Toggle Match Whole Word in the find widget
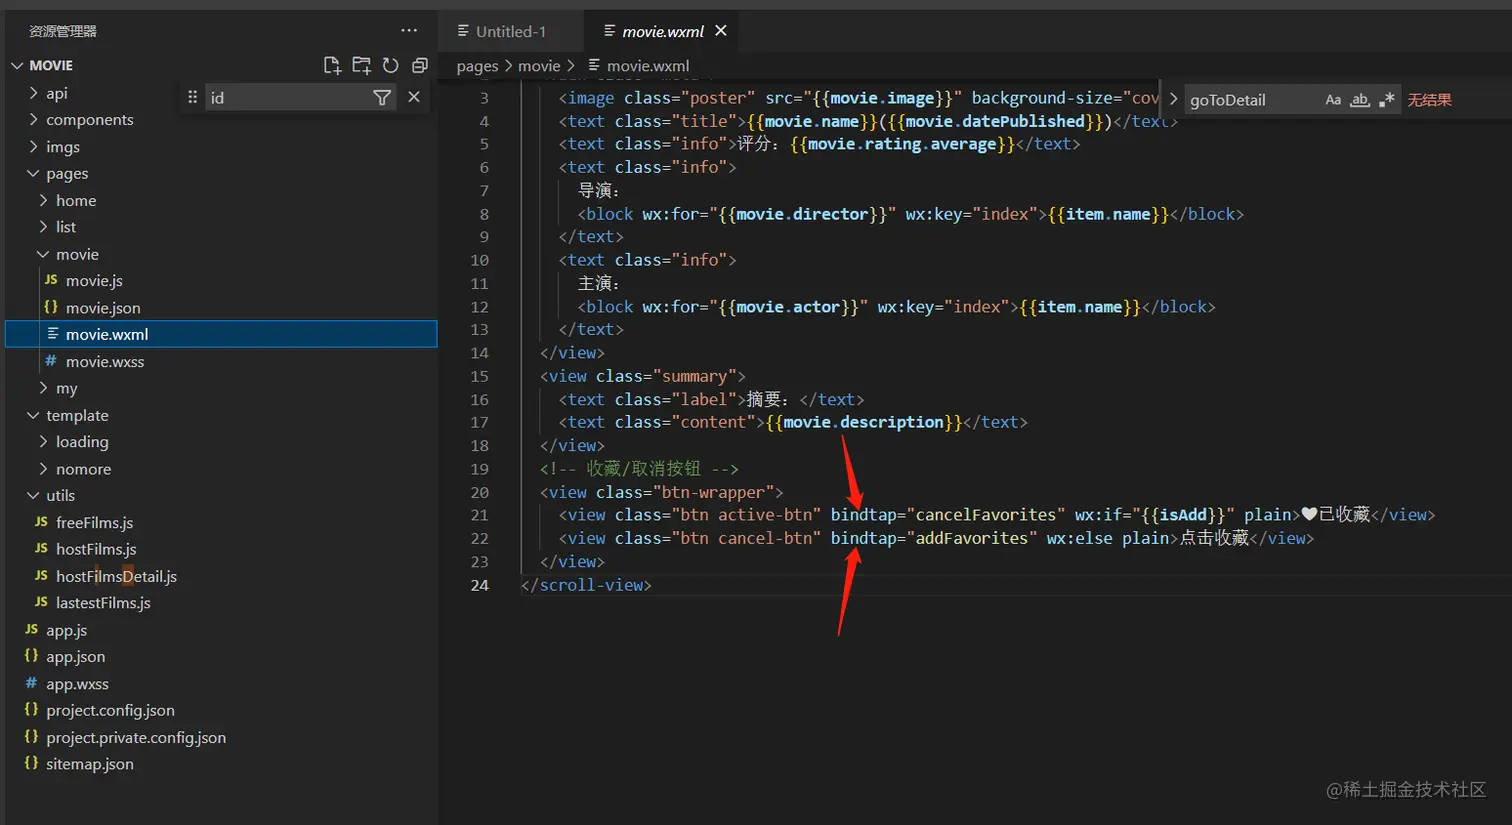 (1360, 99)
